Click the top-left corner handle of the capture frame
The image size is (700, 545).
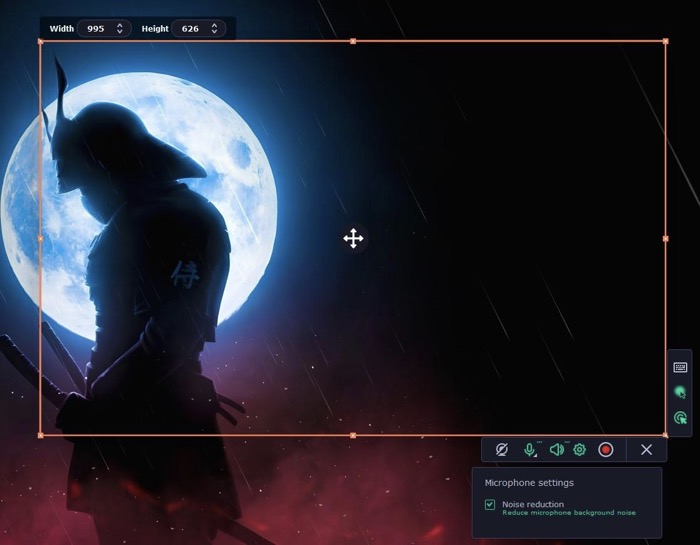tap(41, 42)
